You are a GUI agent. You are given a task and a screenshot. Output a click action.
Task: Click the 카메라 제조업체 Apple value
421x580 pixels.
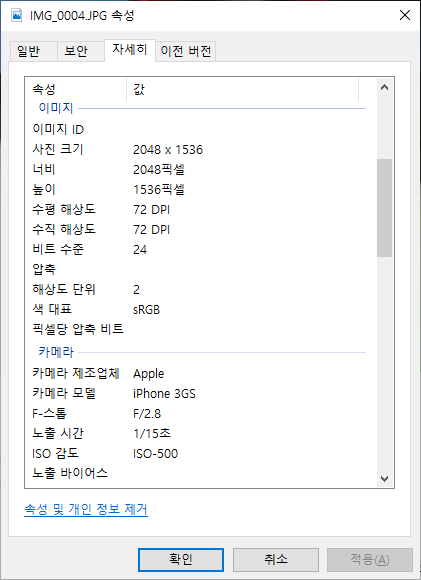pyautogui.click(x=149, y=374)
